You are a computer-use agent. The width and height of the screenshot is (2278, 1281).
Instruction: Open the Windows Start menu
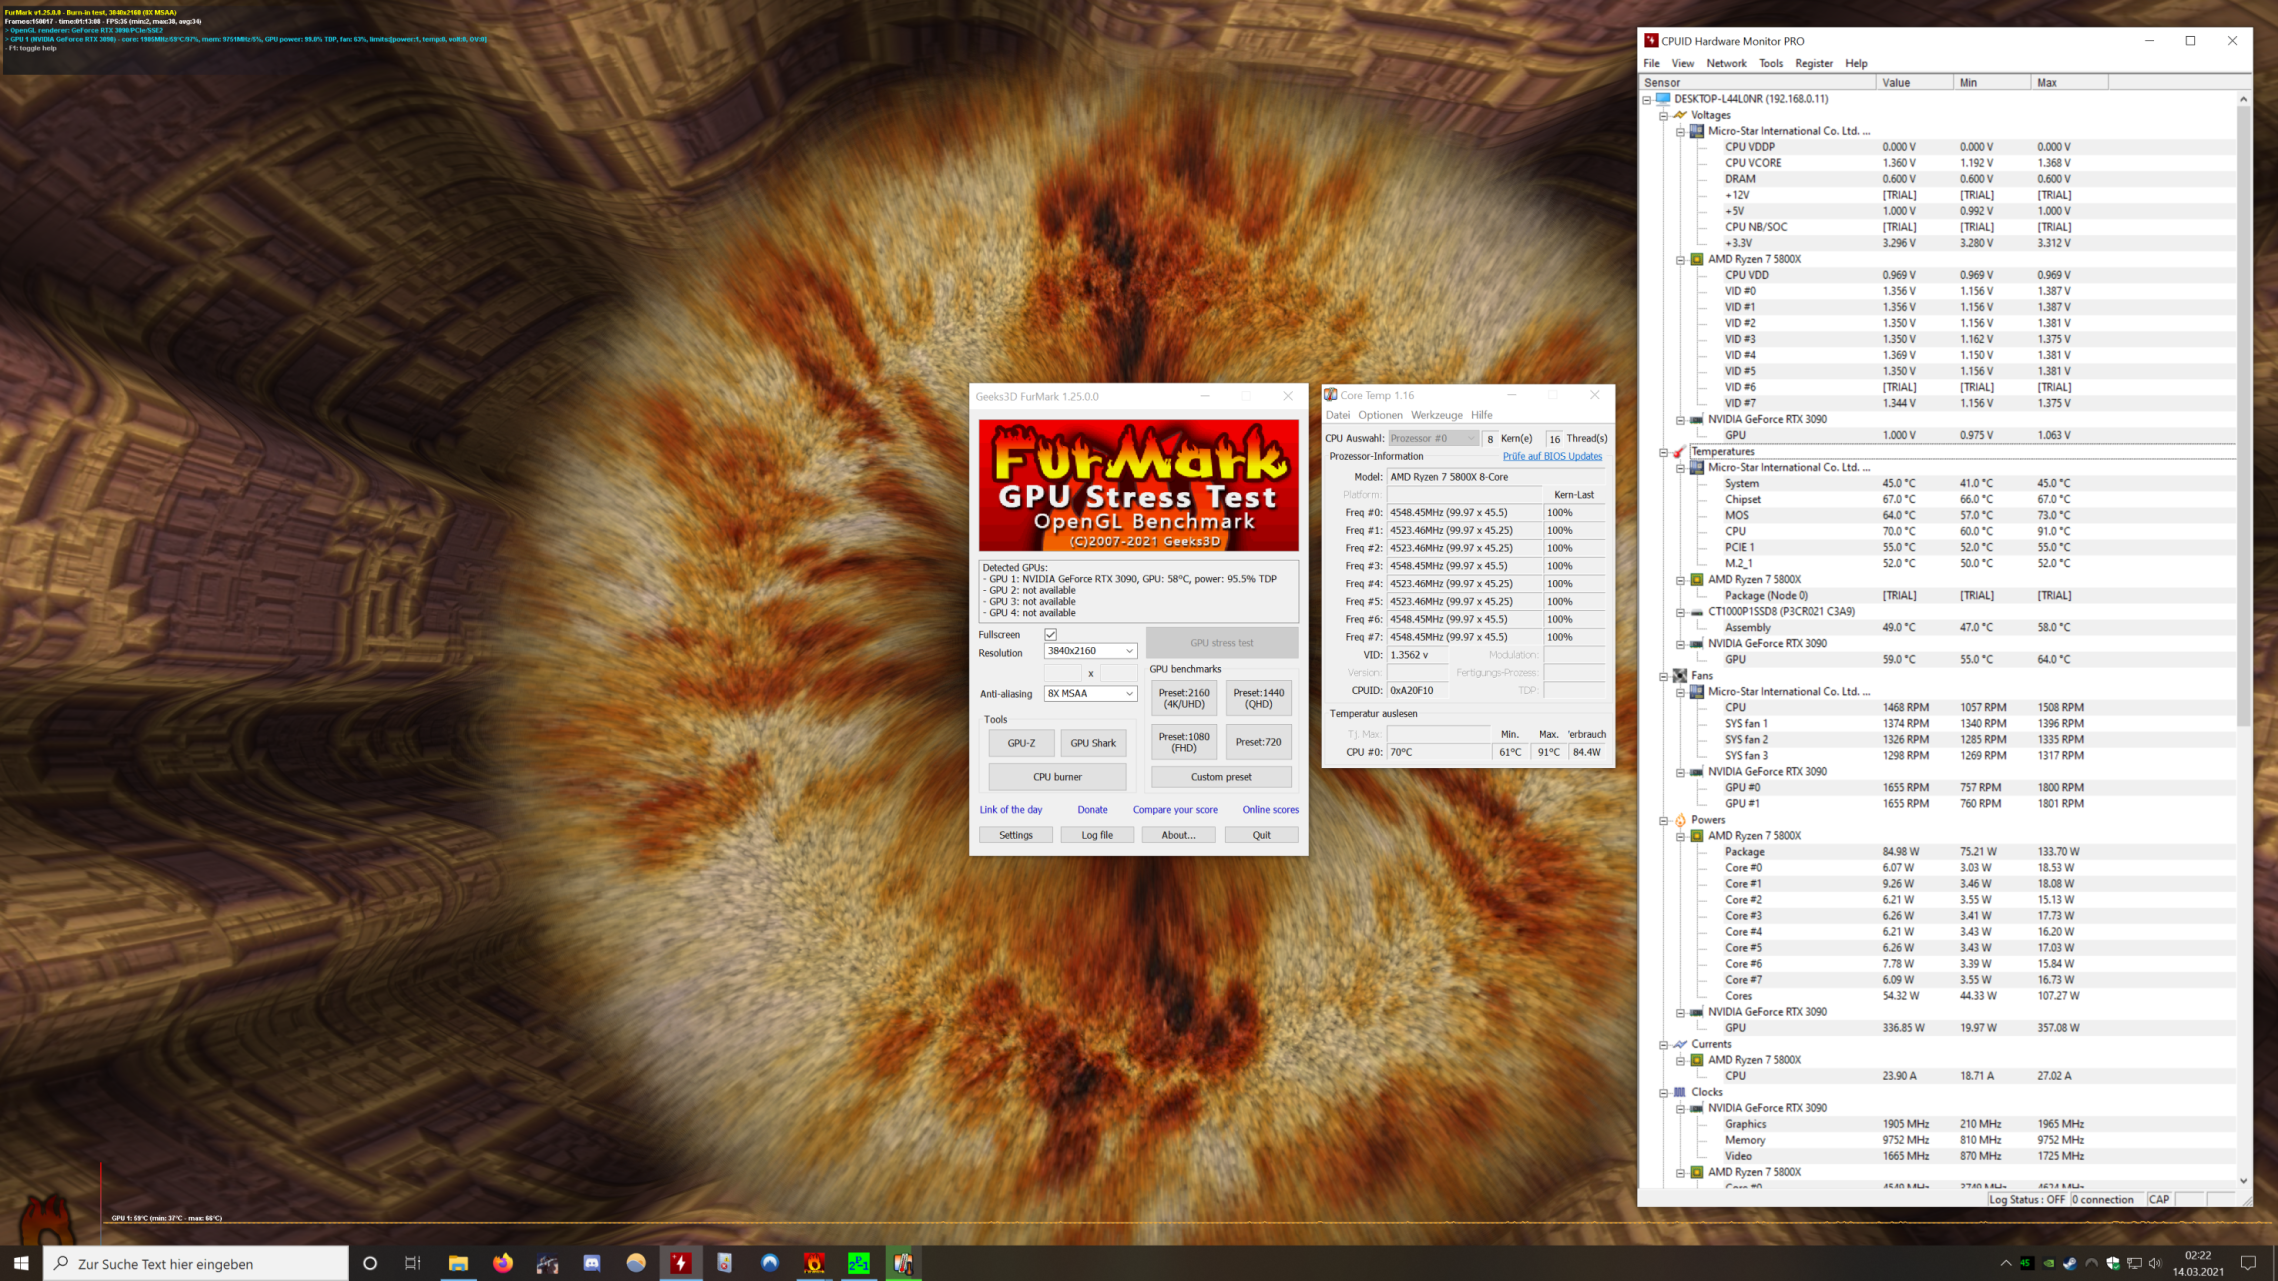click(21, 1263)
